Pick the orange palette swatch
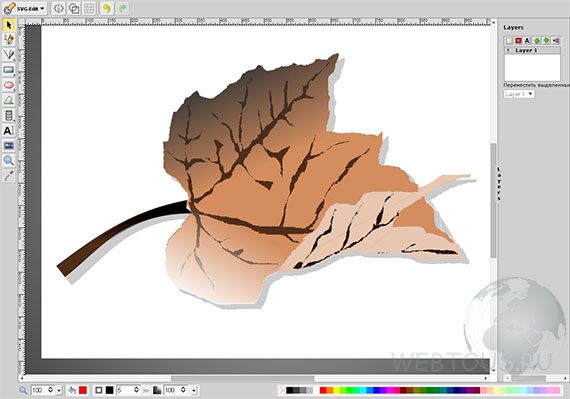This screenshot has height=399, width=570. 329,391
